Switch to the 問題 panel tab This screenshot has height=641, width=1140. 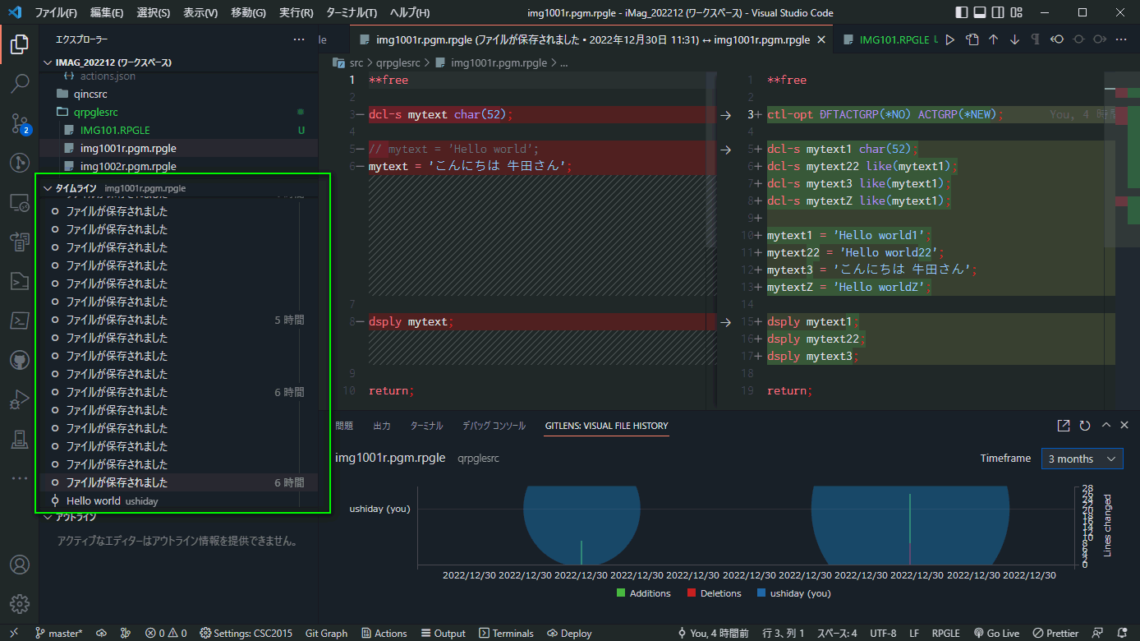pos(345,426)
